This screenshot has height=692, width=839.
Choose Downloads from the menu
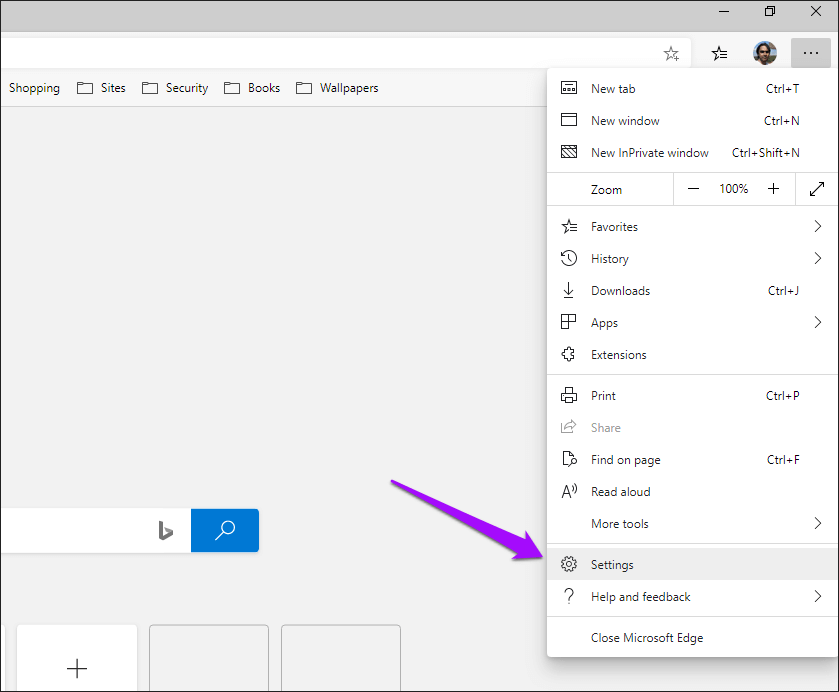point(620,291)
